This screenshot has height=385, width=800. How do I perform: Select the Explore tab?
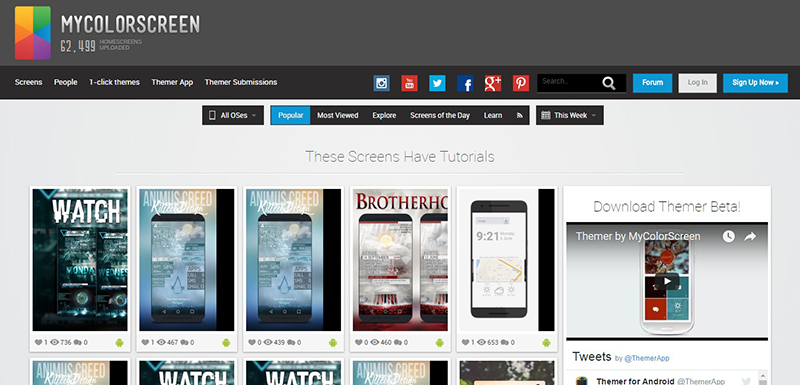pos(384,115)
